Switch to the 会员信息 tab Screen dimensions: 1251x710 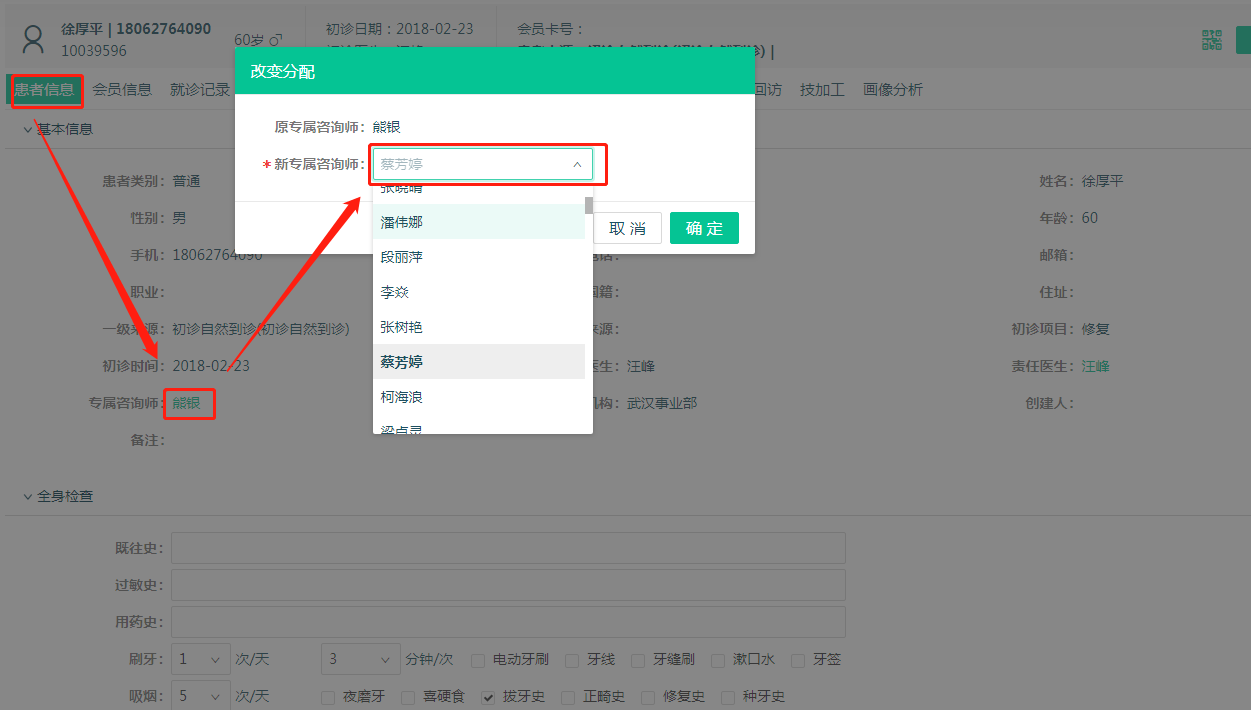click(122, 90)
